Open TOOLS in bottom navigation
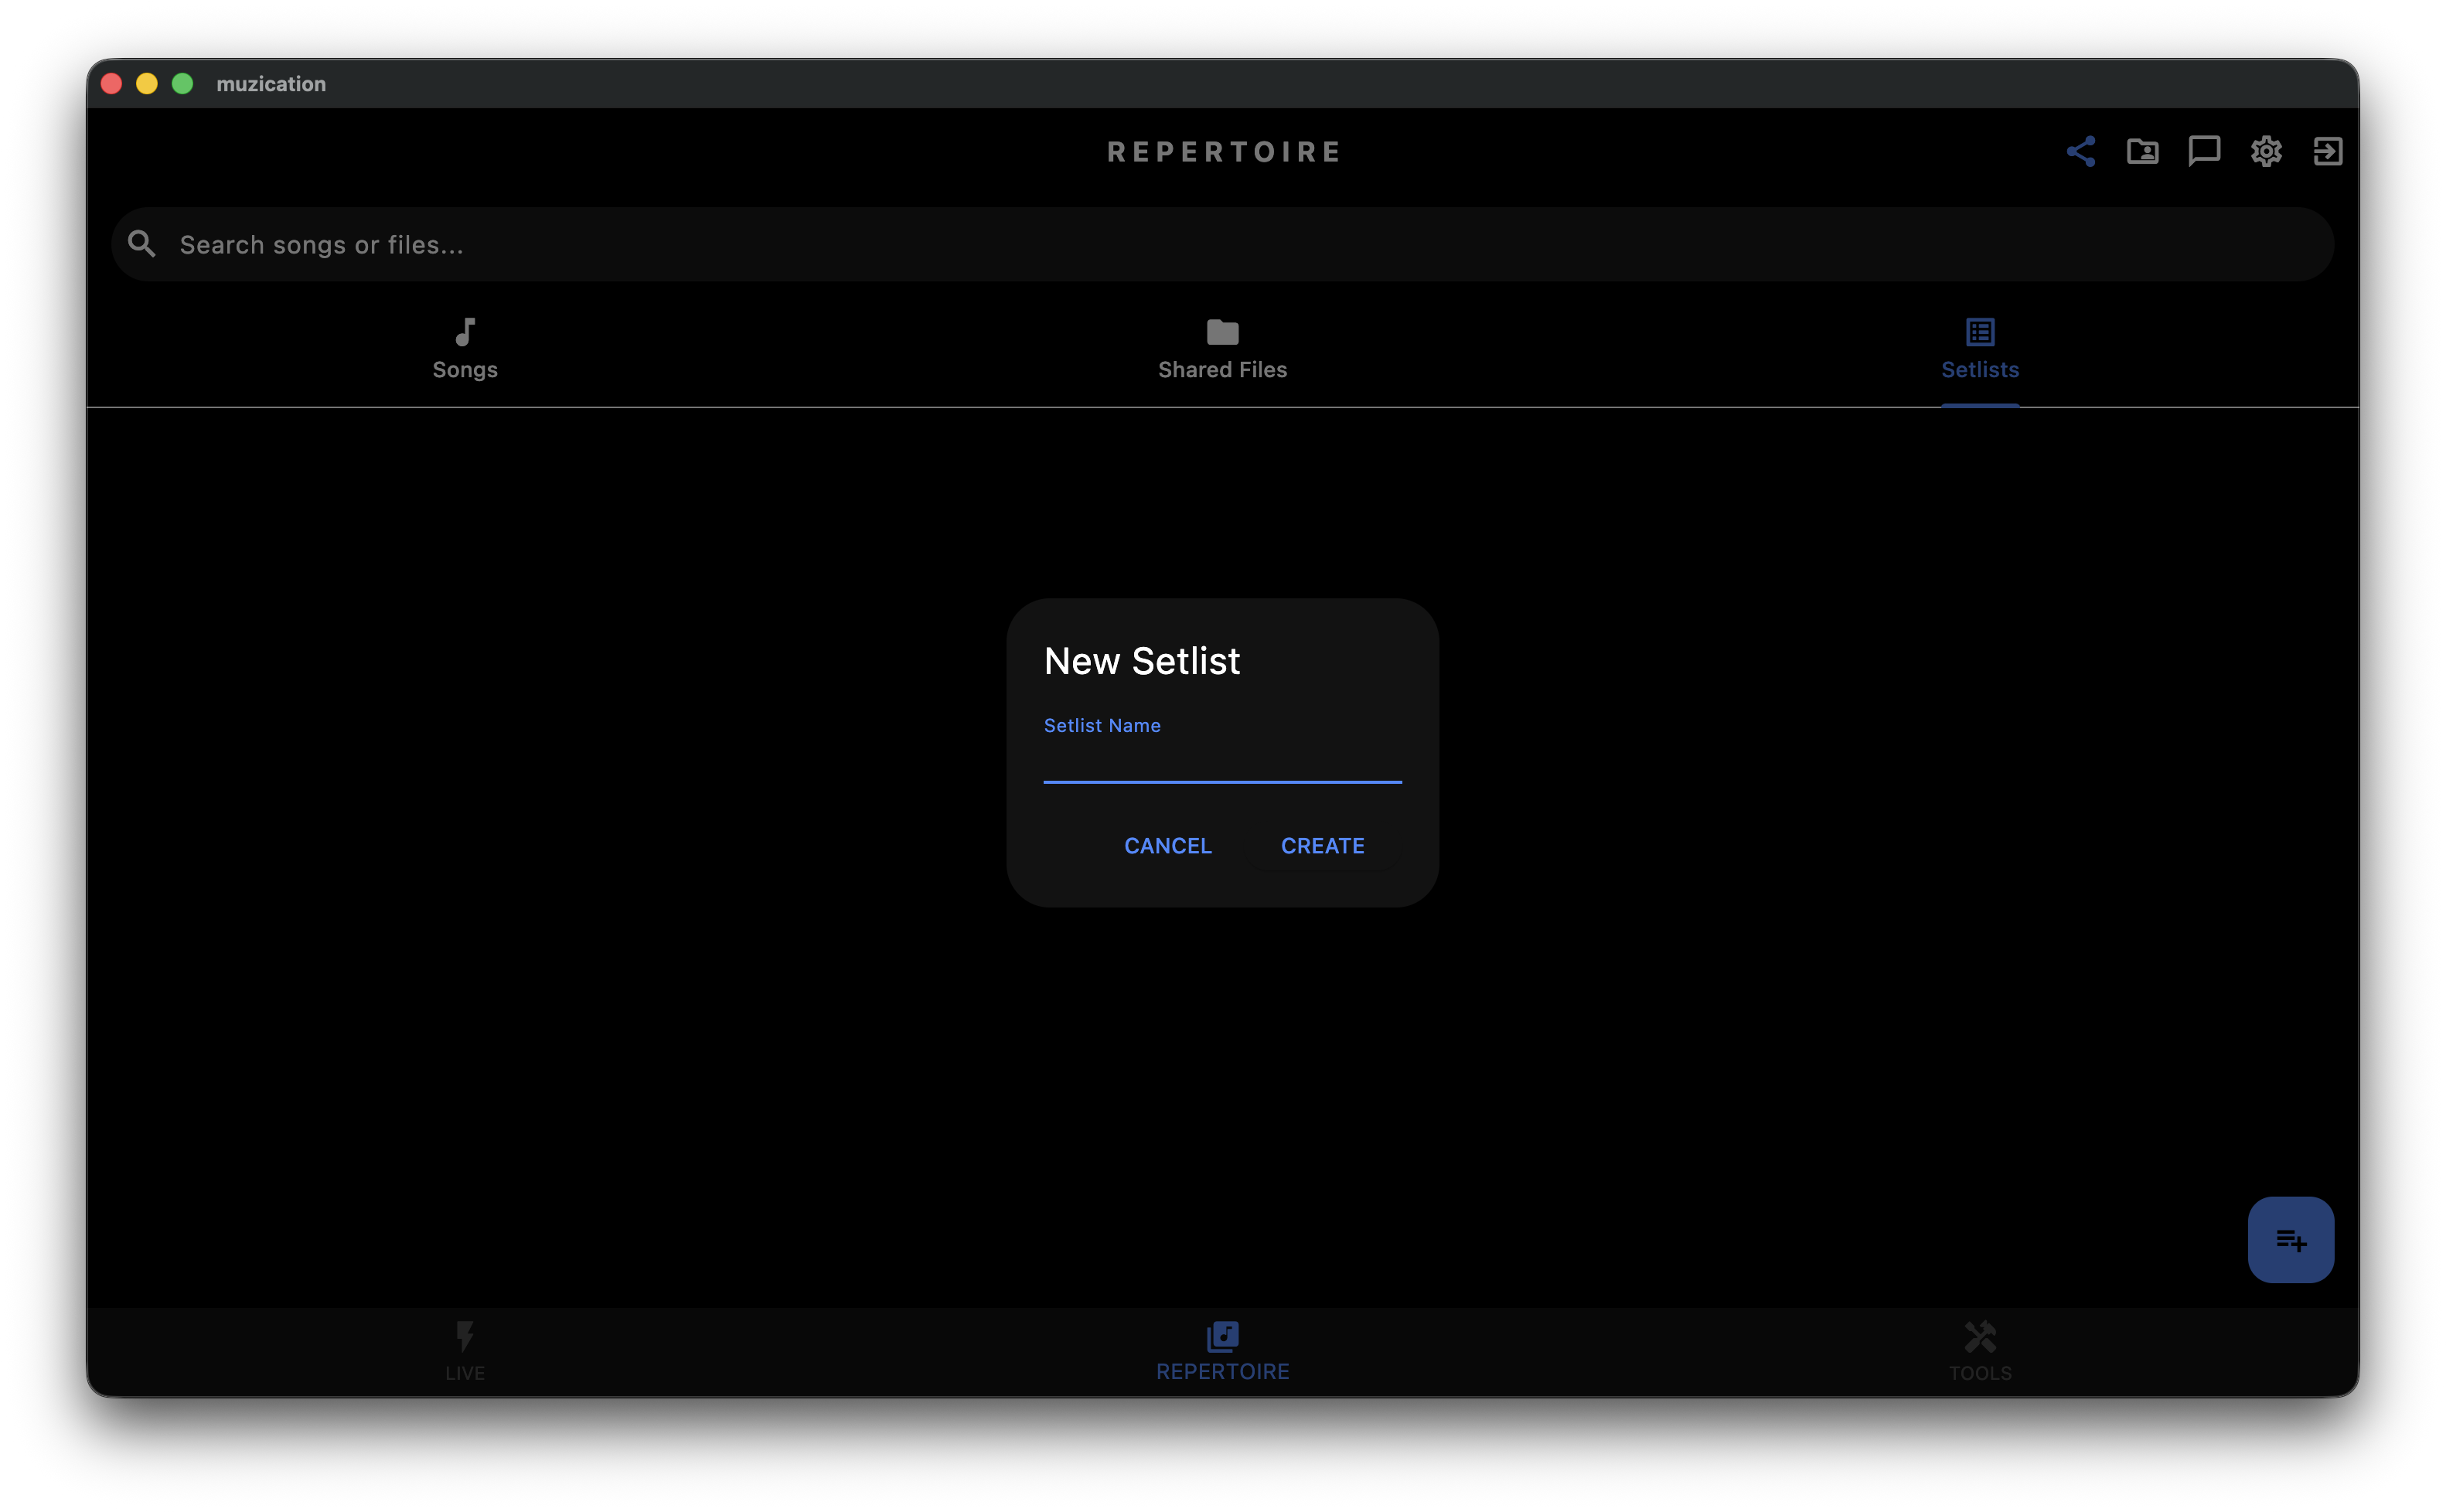This screenshot has height=1512, width=2446. (x=1980, y=1352)
